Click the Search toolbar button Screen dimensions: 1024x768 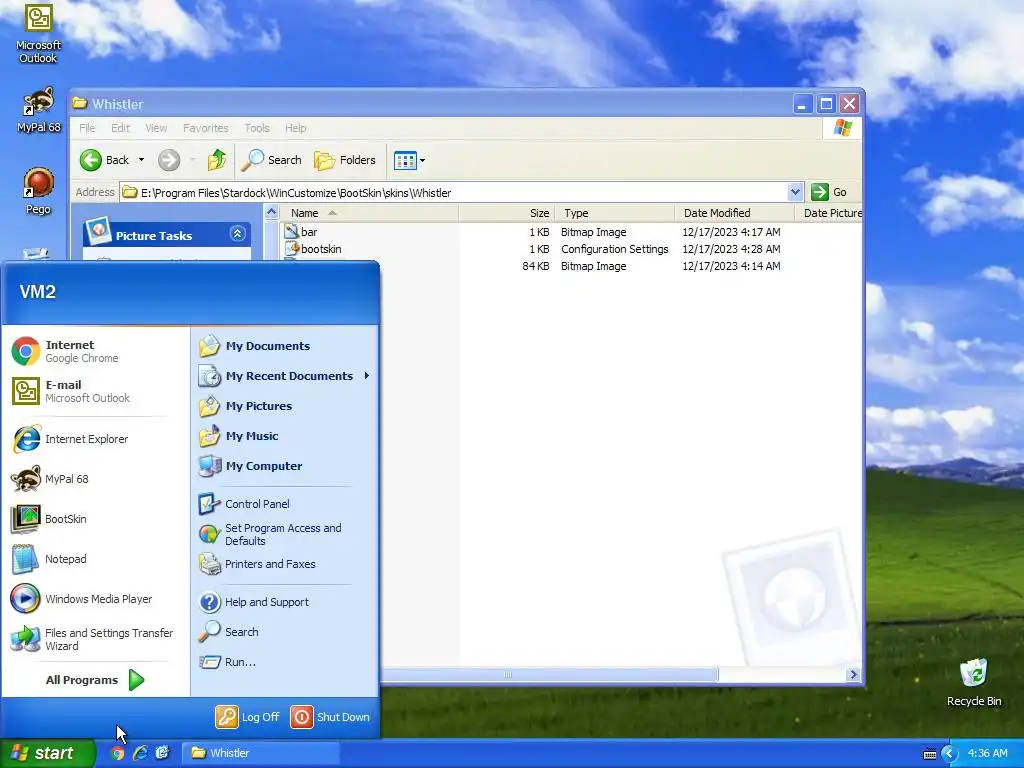pos(272,160)
